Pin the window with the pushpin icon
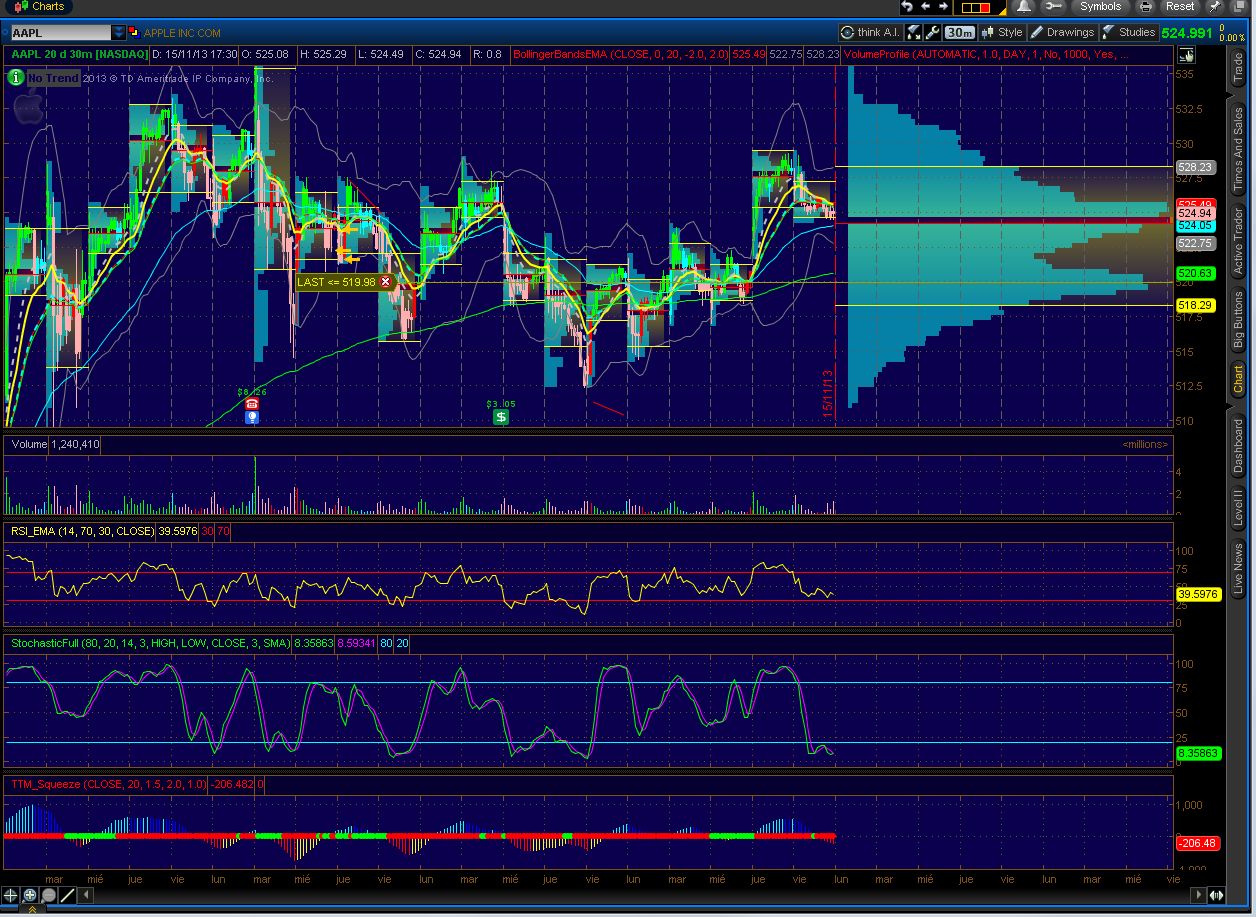1256x917 pixels. [1214, 6]
